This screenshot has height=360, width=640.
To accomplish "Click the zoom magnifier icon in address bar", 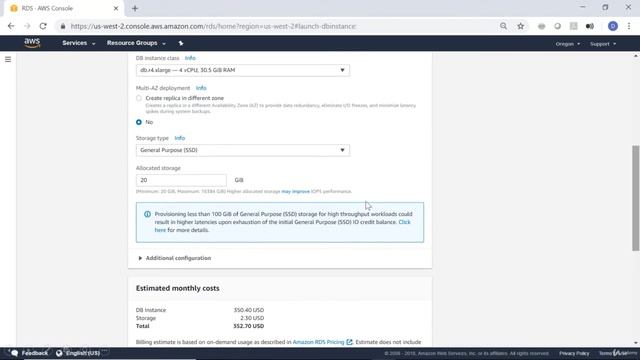I will (504, 26).
